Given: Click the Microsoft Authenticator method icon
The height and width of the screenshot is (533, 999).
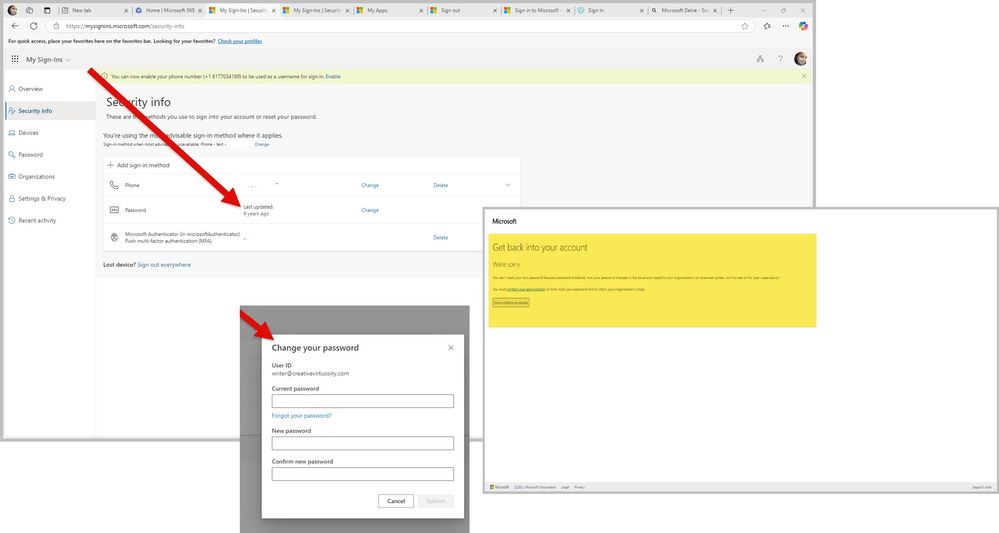Looking at the screenshot, I should coord(114,237).
